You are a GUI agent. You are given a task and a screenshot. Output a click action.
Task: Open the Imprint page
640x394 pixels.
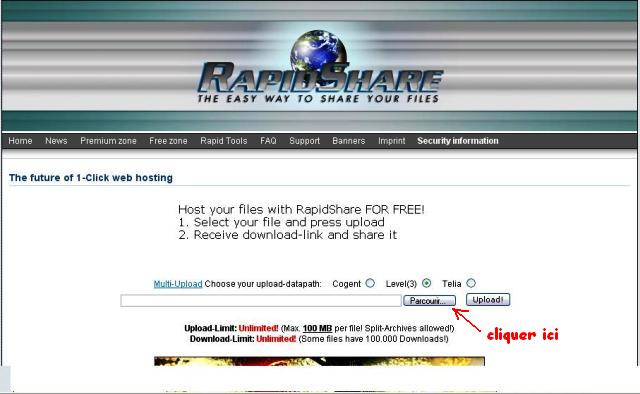click(x=391, y=141)
